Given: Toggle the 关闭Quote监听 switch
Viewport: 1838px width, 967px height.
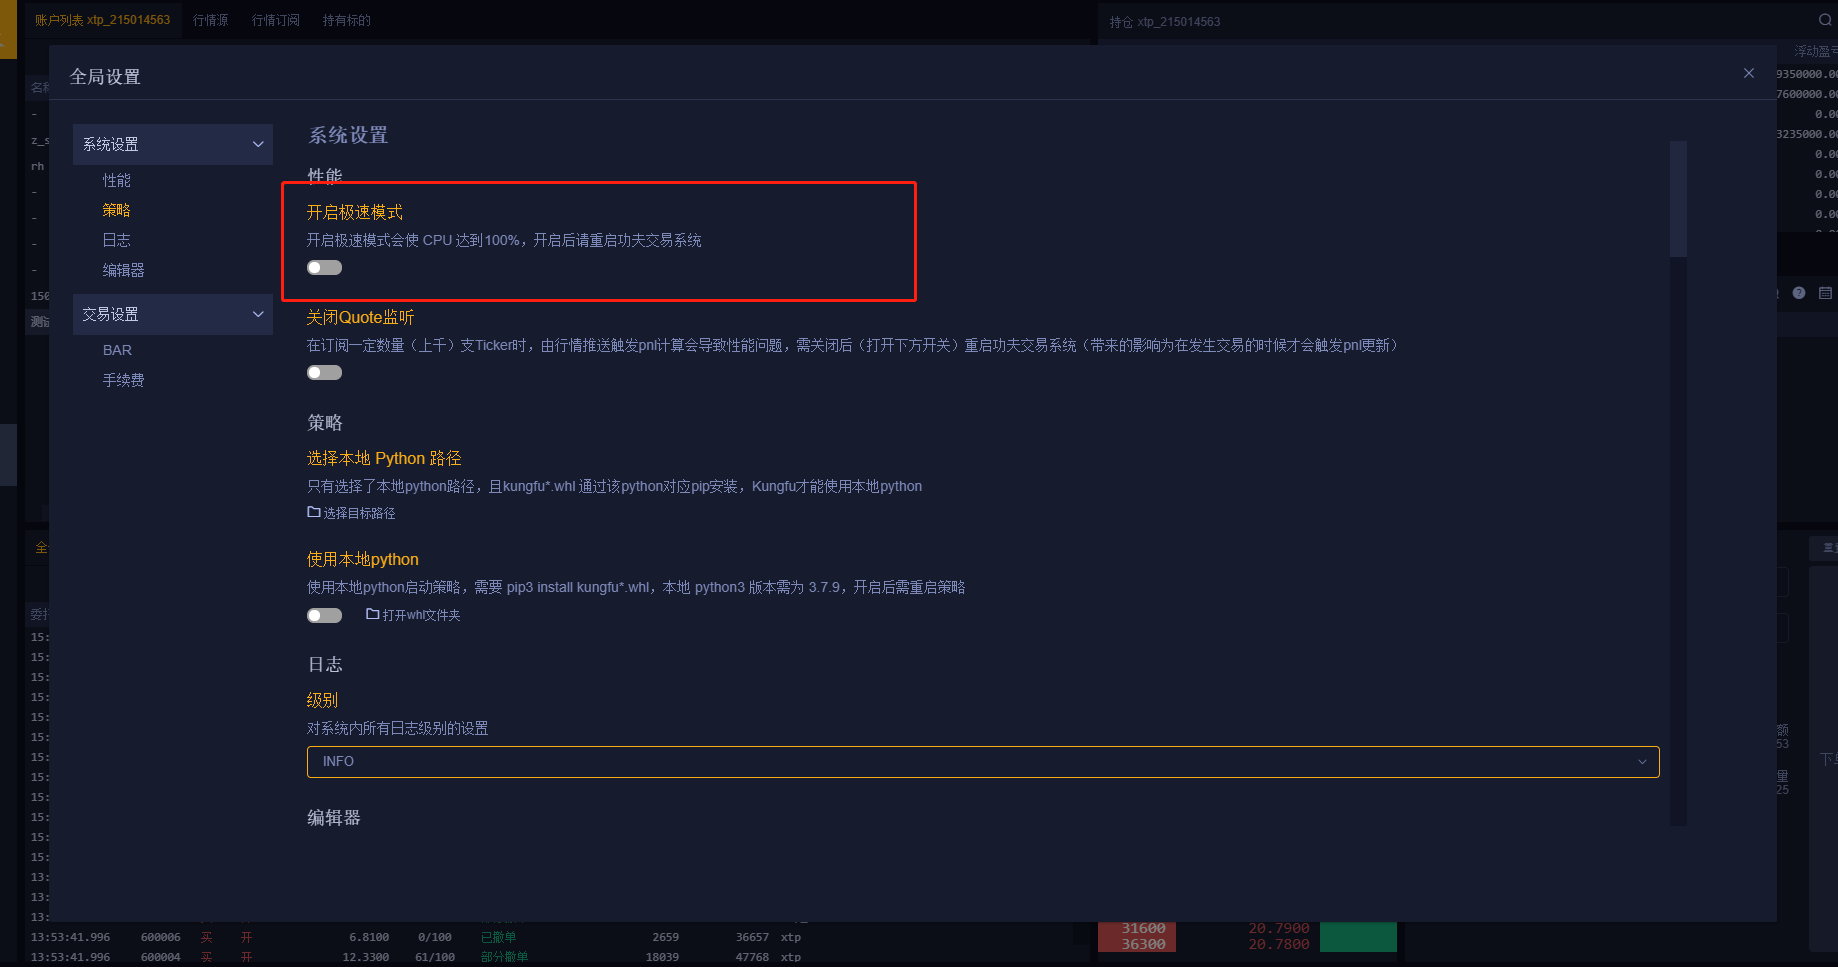Looking at the screenshot, I should click(324, 372).
